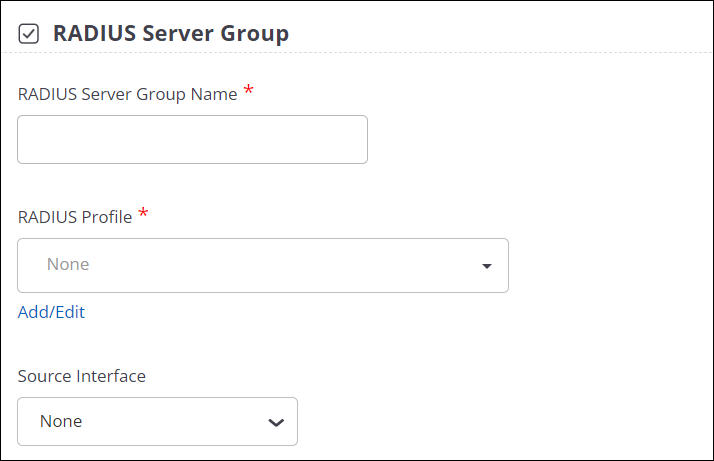This screenshot has height=461, width=714.
Task: Open the Add/Edit link under RADIUS Profile
Action: [51, 312]
